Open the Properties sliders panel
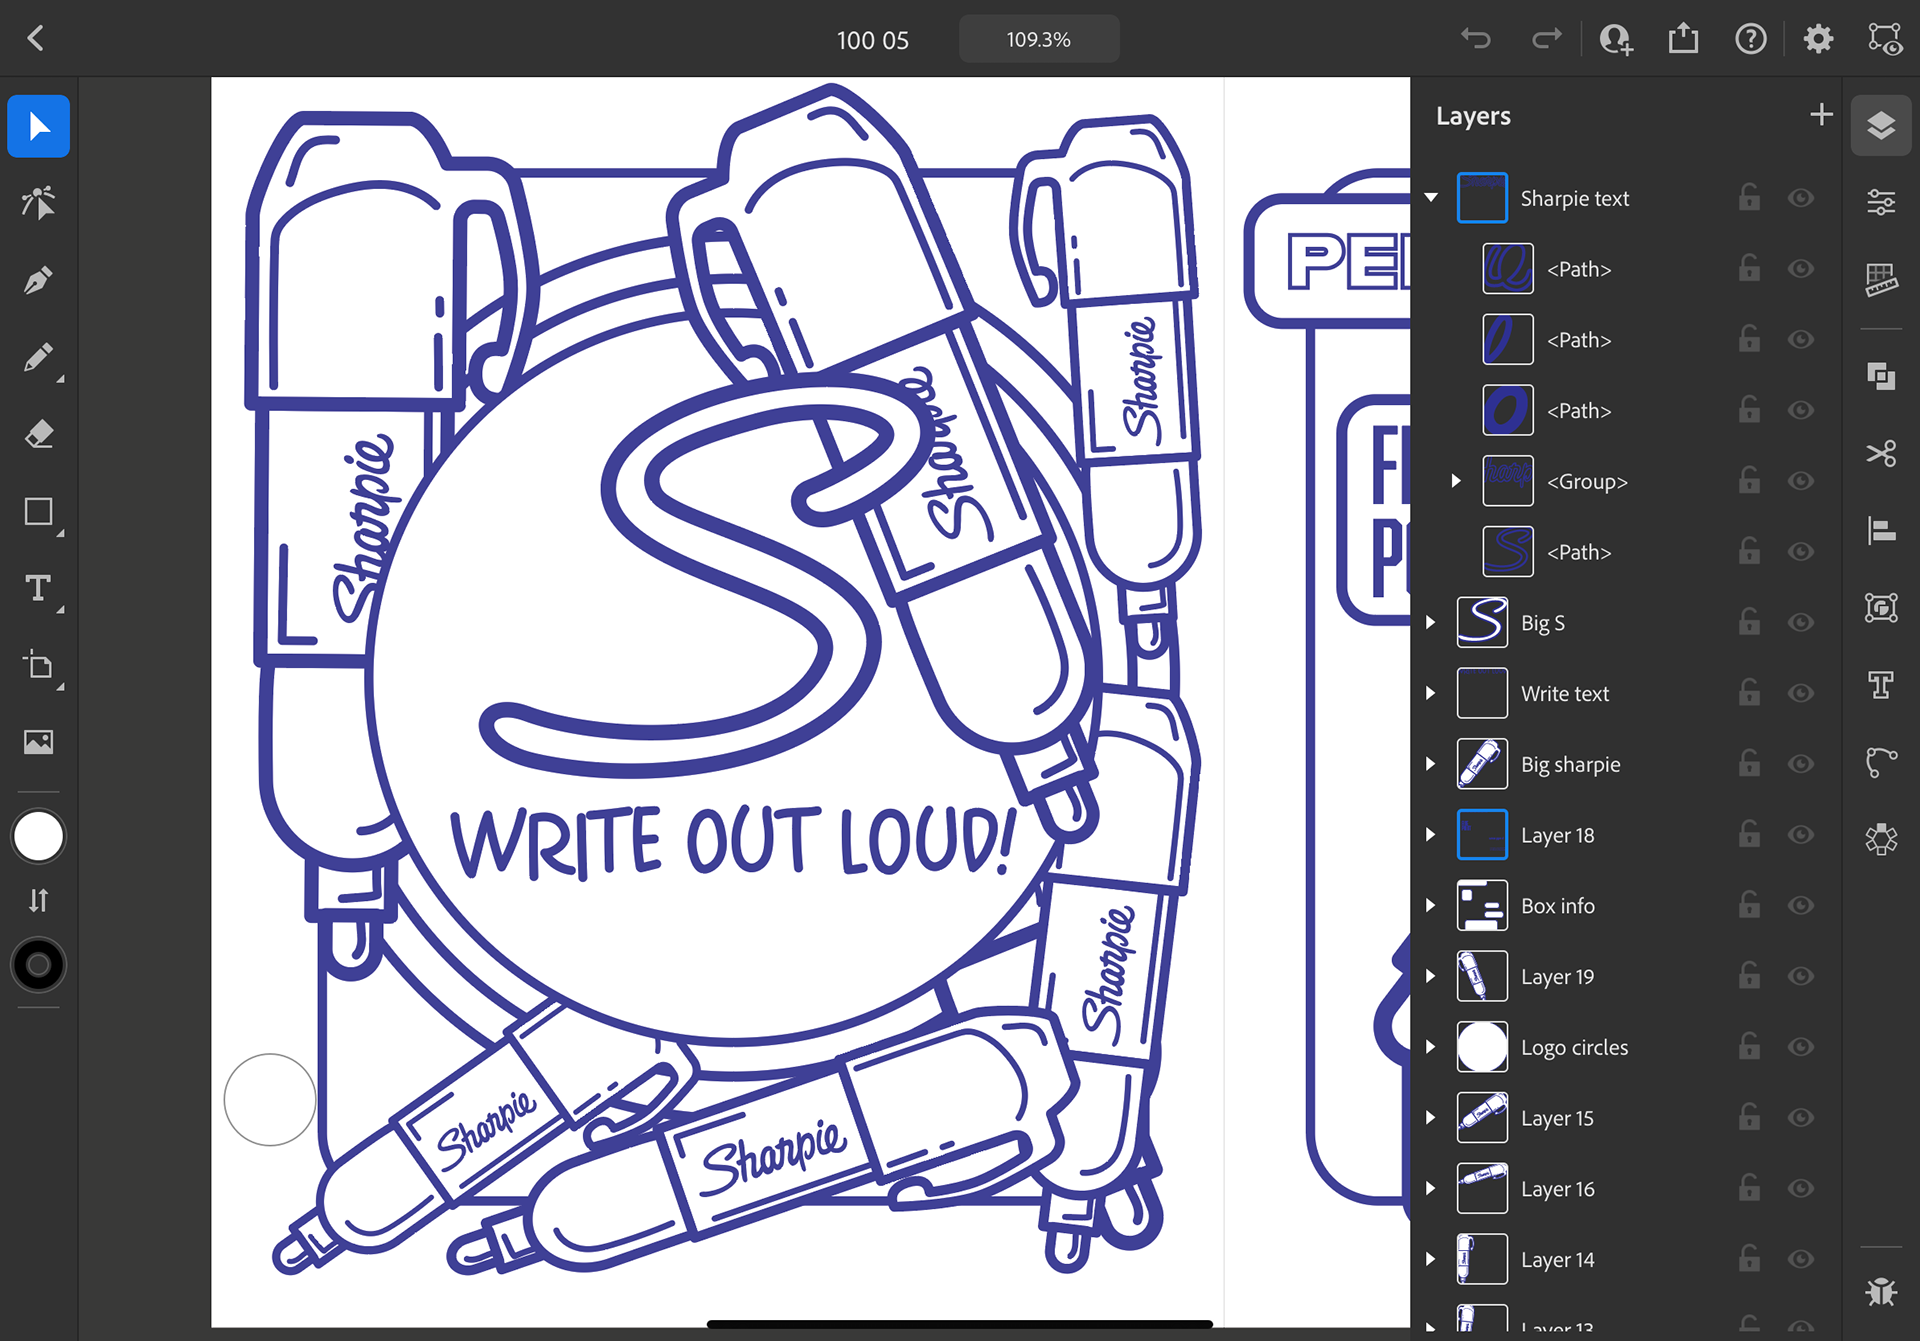This screenshot has width=1920, height=1341. tap(1881, 203)
